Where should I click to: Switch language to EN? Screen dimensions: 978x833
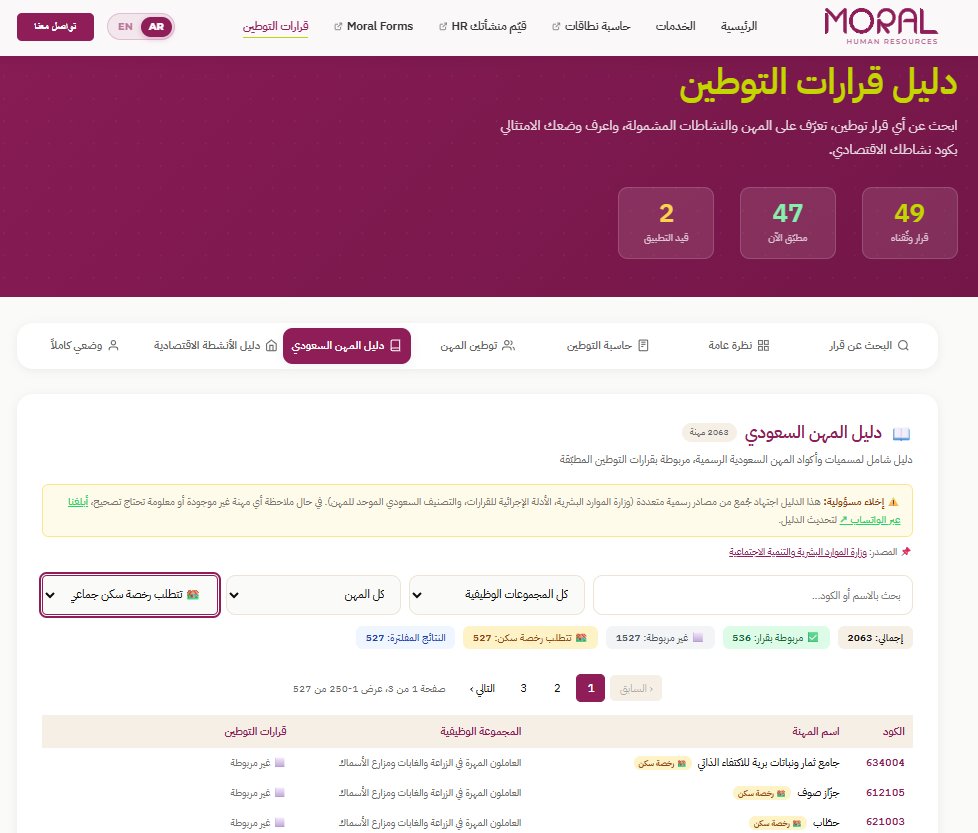click(x=125, y=27)
